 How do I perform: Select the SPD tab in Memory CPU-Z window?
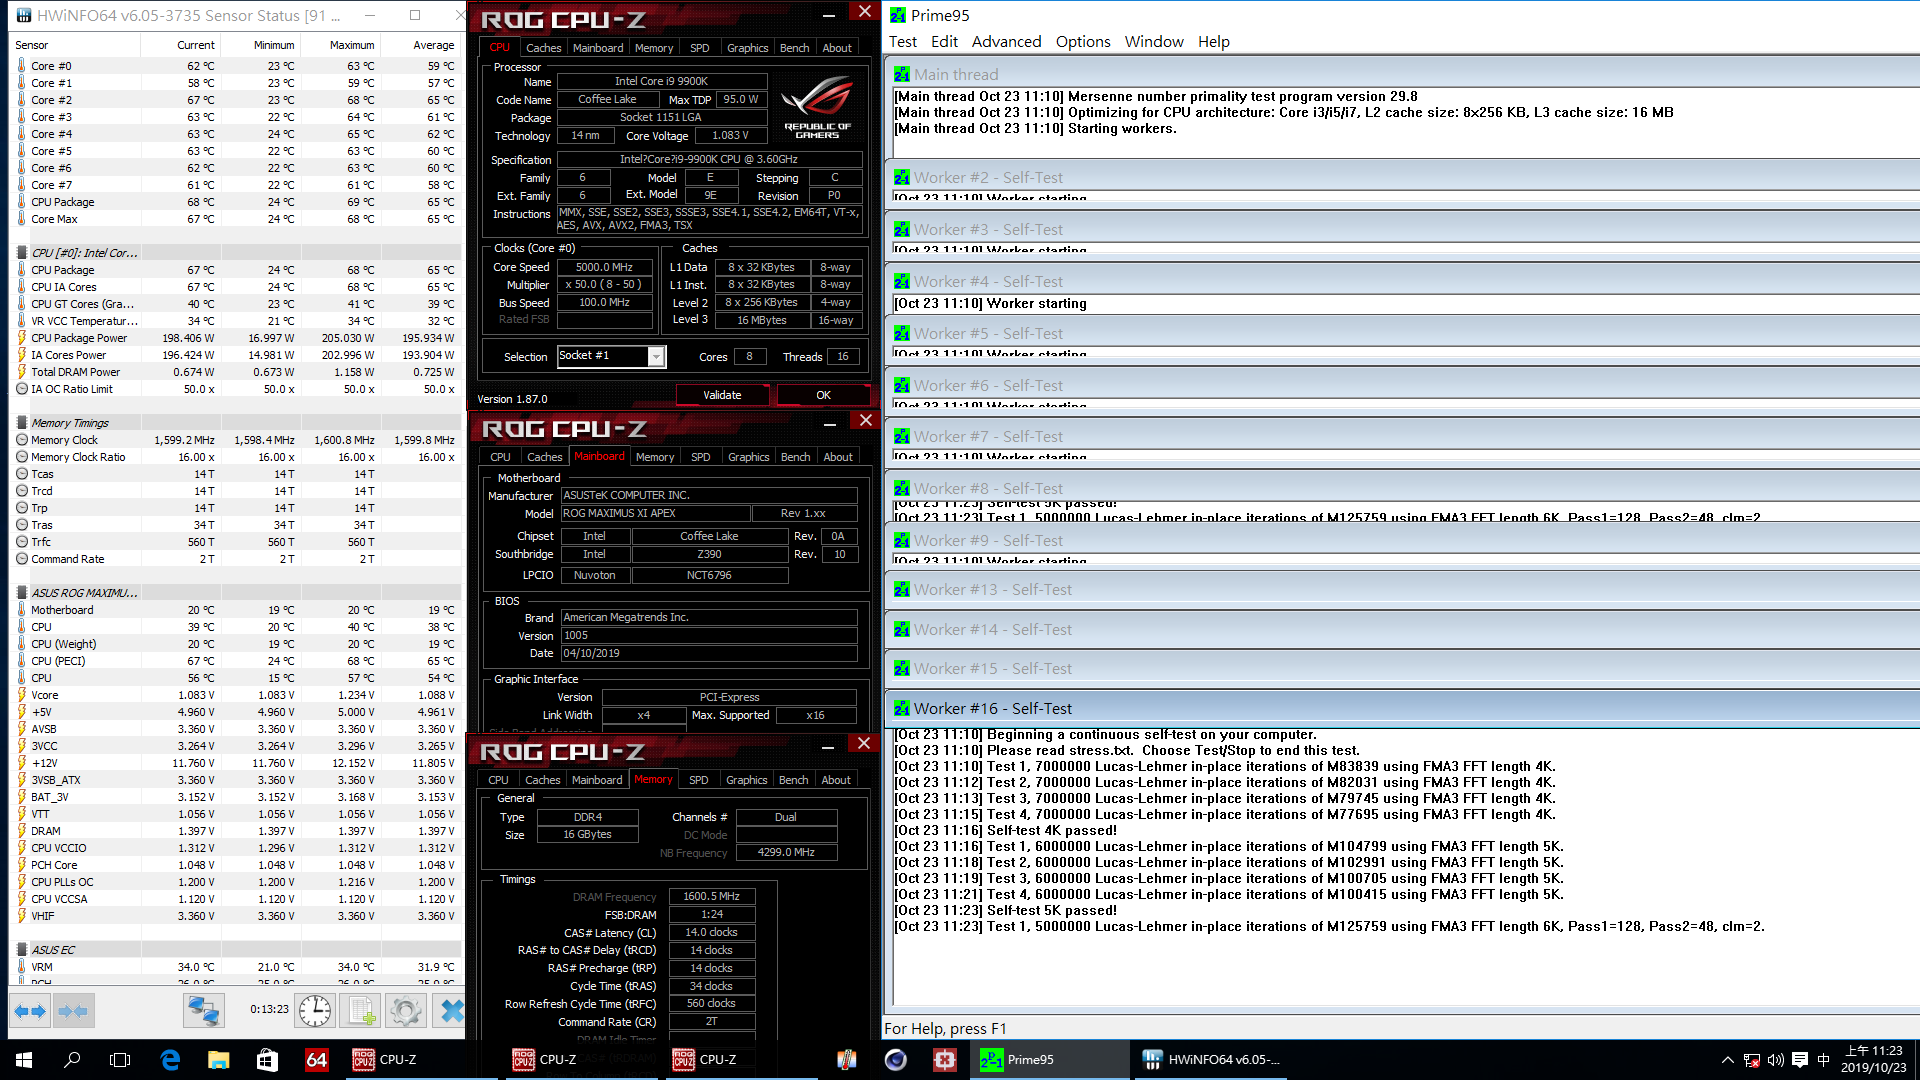[698, 779]
